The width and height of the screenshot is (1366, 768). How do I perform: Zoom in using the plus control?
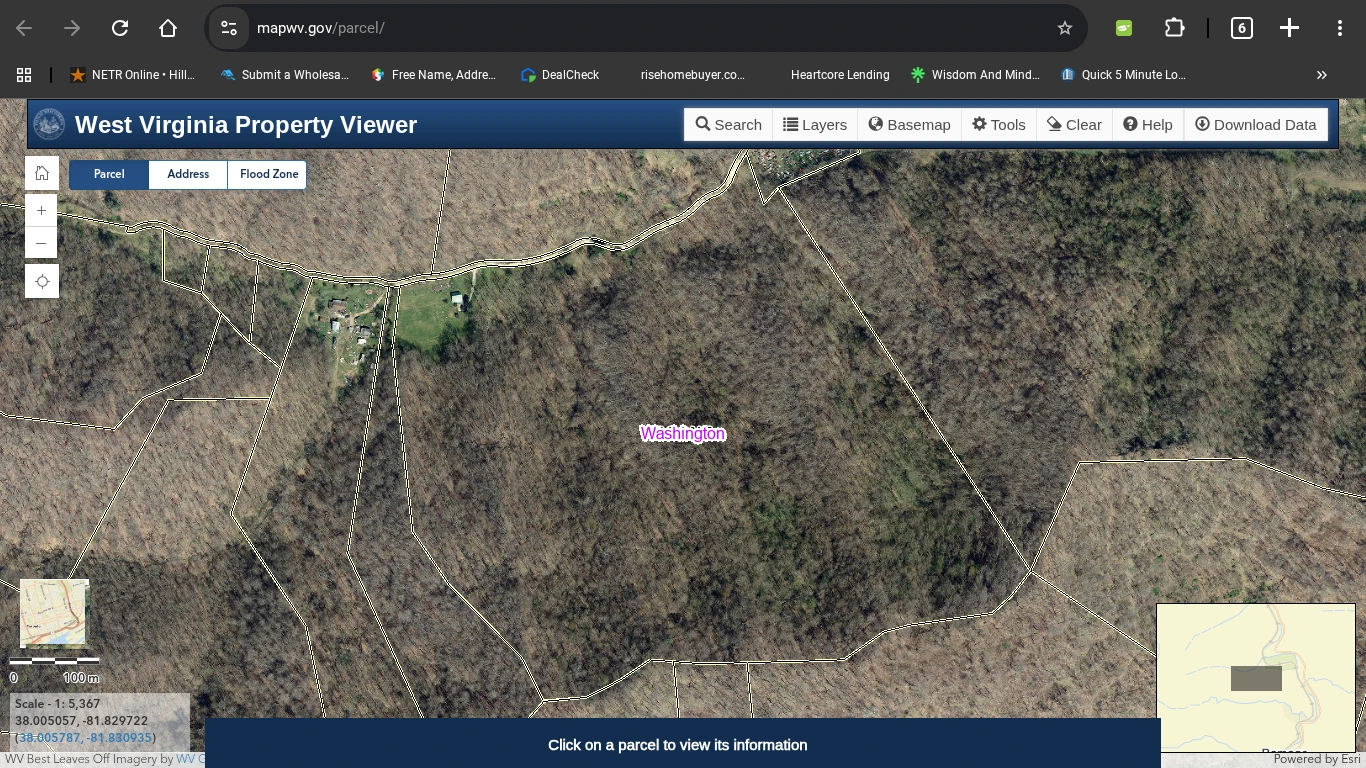pos(41,210)
